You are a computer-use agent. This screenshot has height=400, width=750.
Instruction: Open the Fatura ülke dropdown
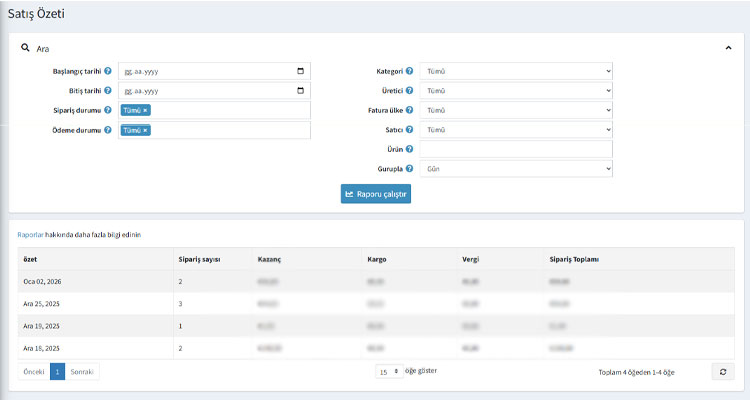point(516,111)
